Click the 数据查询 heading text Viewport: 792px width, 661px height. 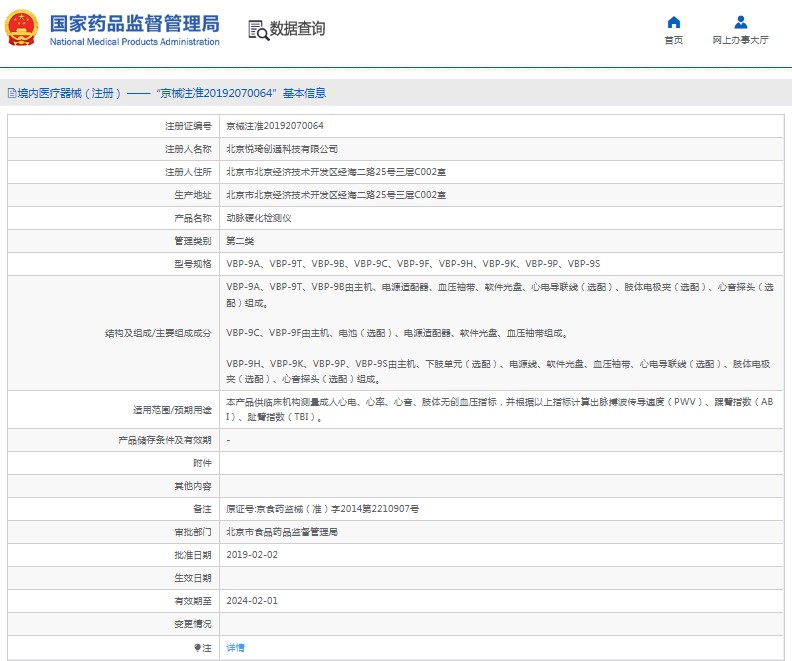(x=297, y=28)
